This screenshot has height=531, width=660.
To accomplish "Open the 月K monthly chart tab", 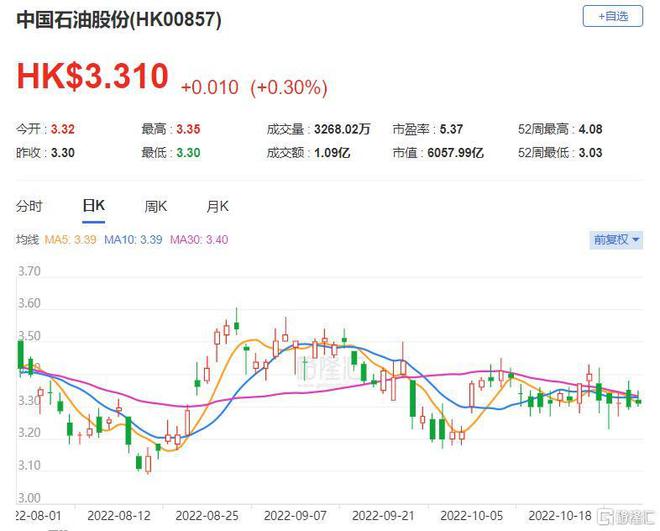I will [217, 206].
